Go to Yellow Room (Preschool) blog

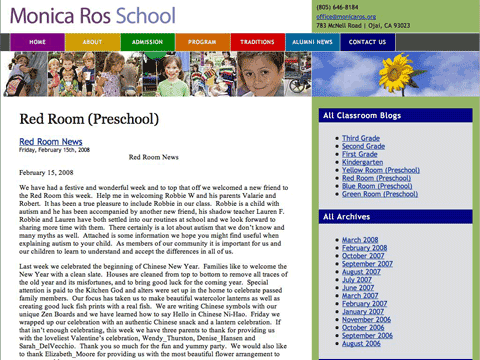click(x=381, y=170)
